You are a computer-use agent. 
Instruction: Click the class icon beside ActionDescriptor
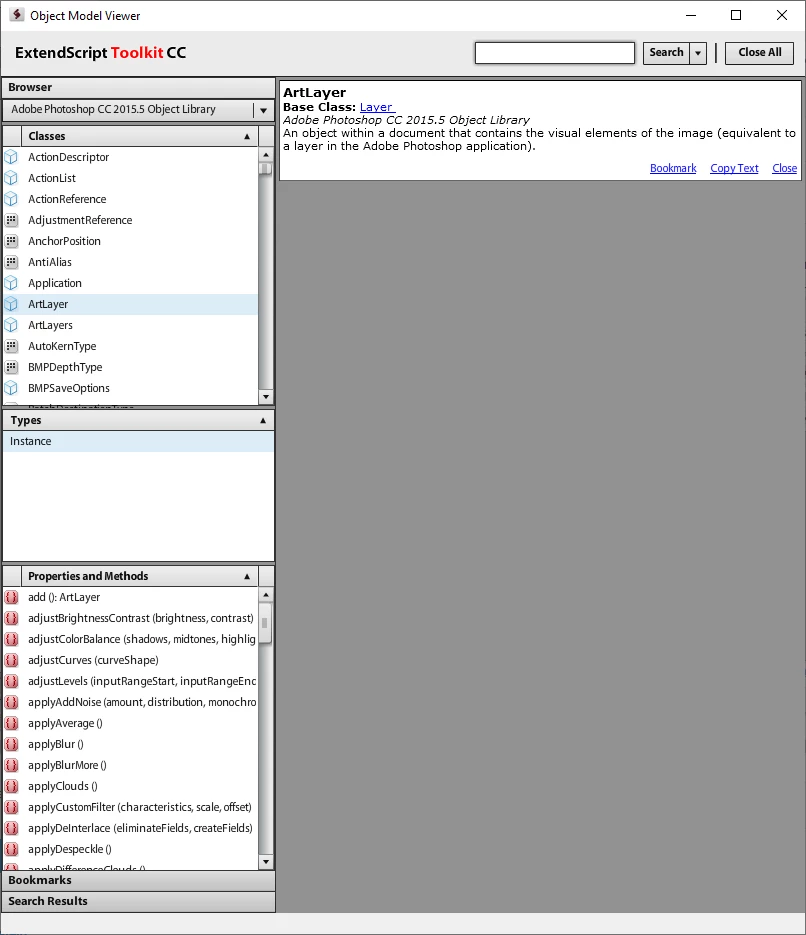(11, 157)
